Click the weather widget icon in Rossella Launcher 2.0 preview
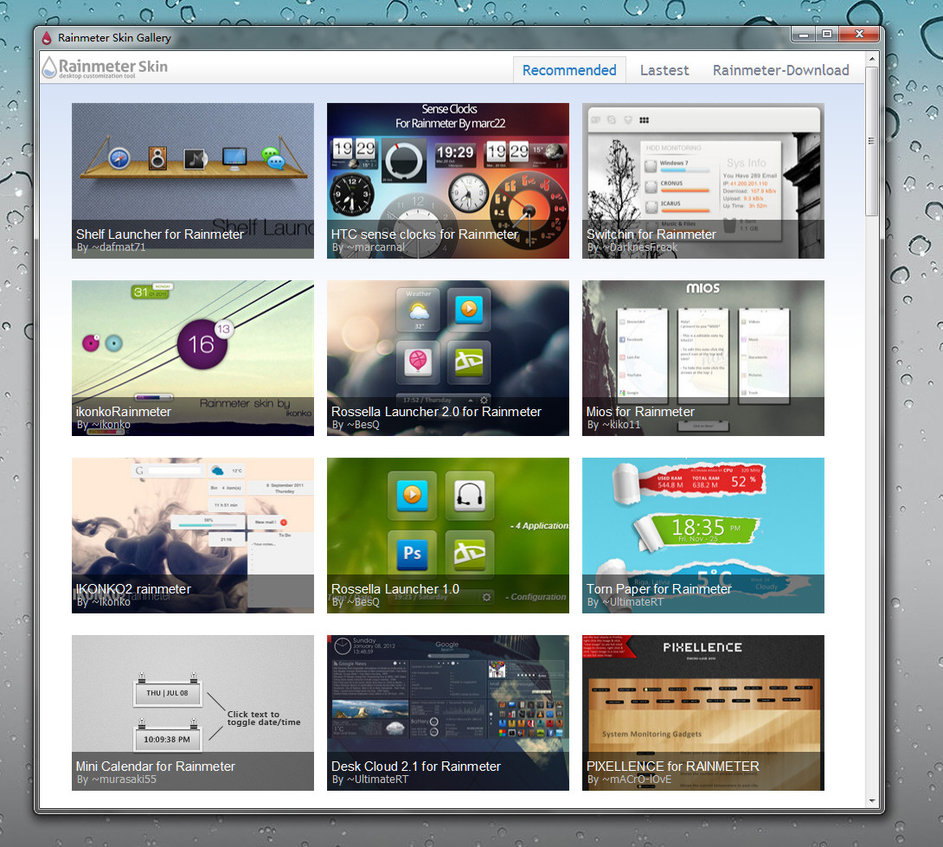The image size is (943, 847). [x=418, y=310]
